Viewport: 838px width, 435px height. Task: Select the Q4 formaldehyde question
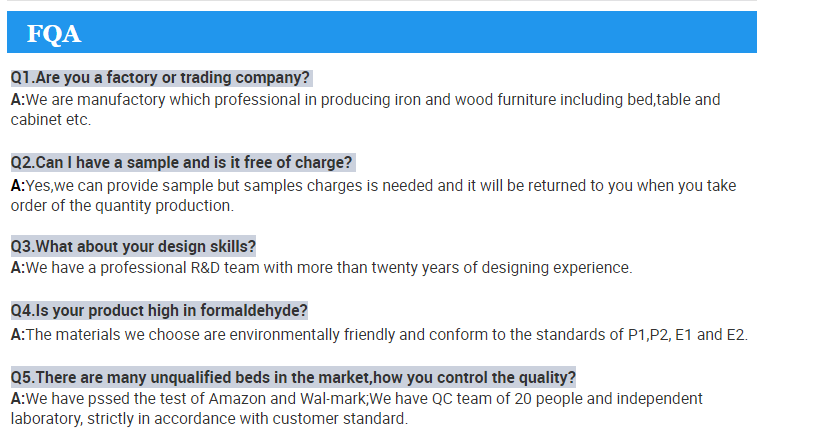pyautogui.click(x=159, y=310)
